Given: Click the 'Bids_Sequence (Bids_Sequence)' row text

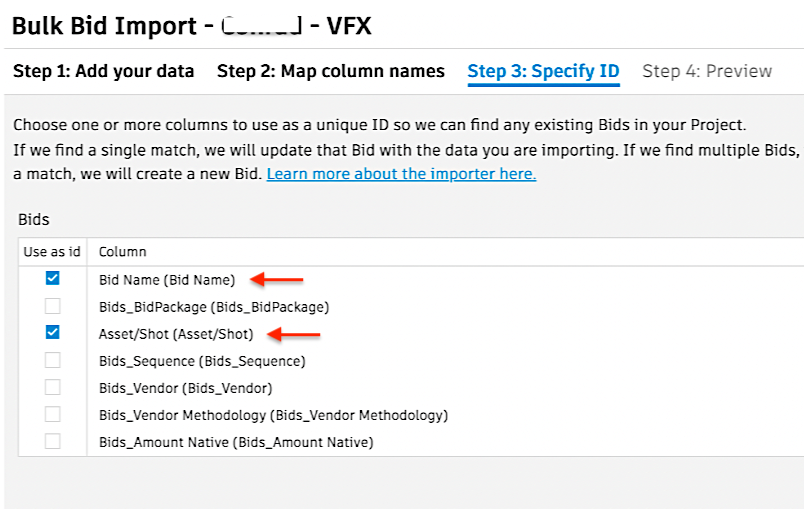Looking at the screenshot, I should [x=202, y=361].
